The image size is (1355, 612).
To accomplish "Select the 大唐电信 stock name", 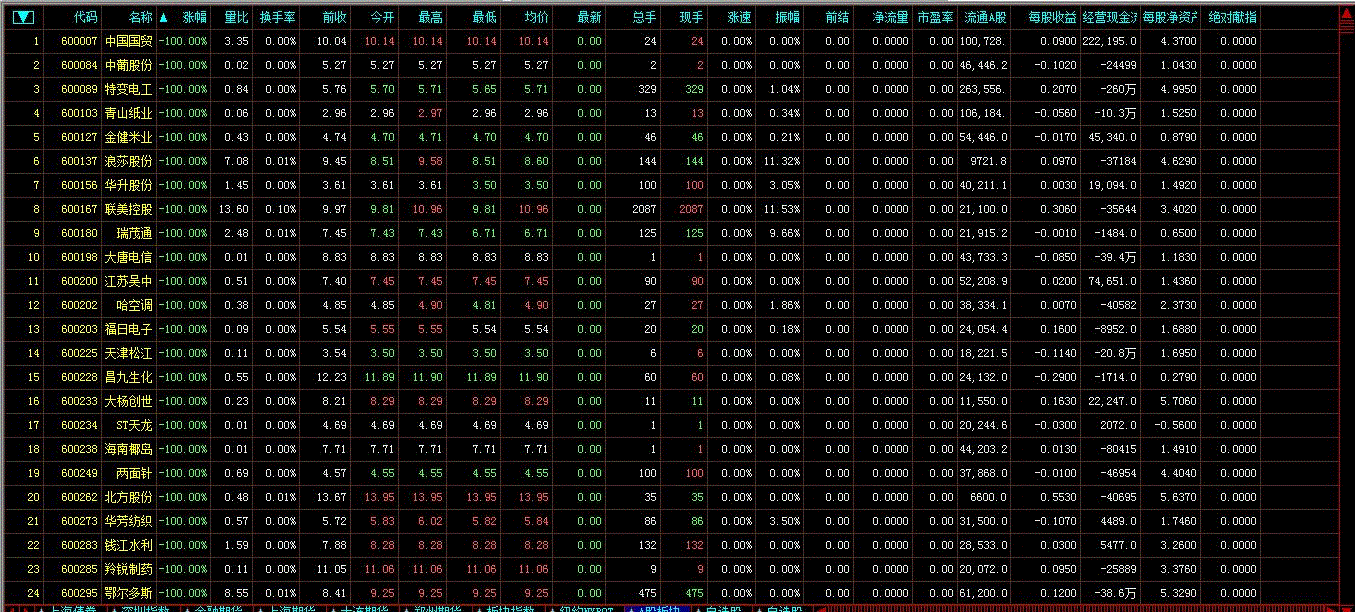I will tap(129, 257).
